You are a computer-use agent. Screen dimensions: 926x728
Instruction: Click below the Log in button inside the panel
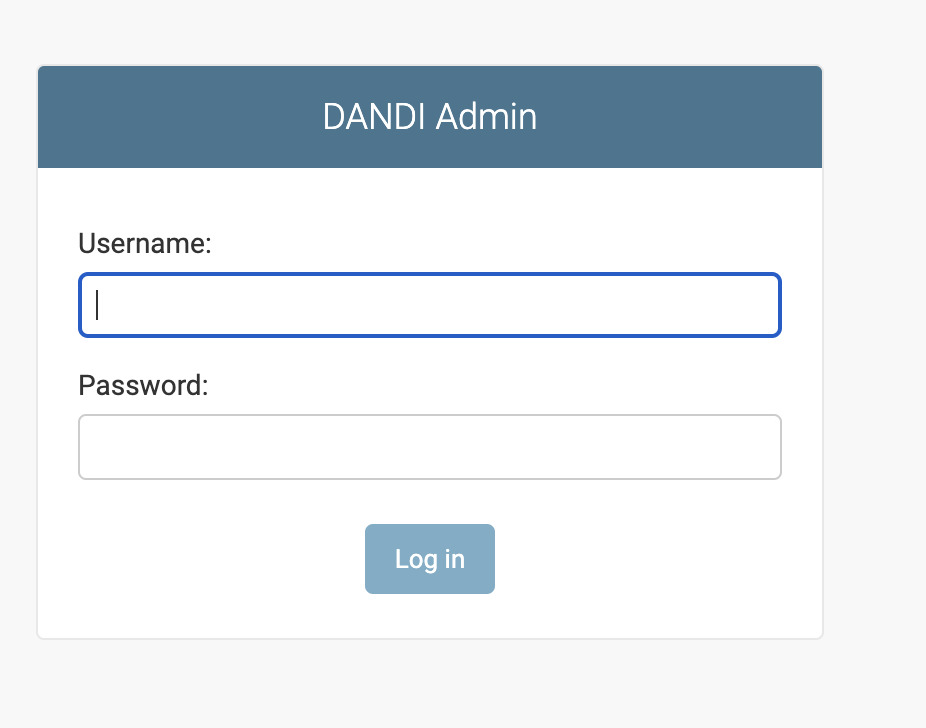click(430, 615)
